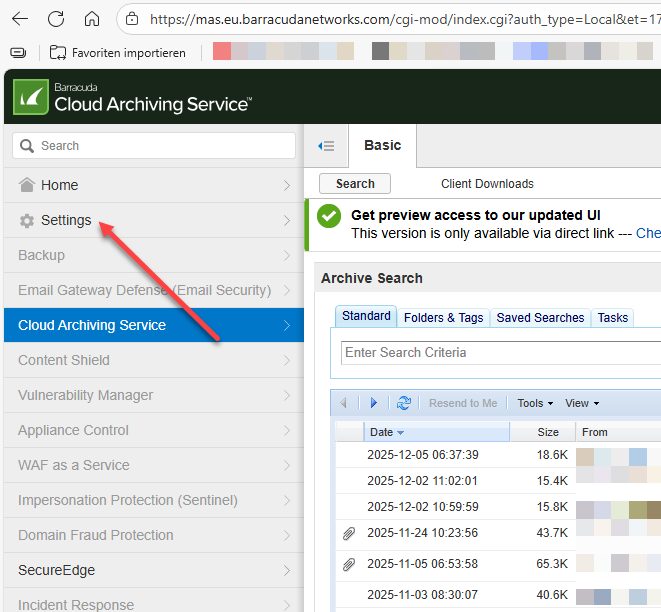Click the green checkmark preview notice icon
Screen dimensions: 661x612
pyautogui.click(x=329, y=216)
